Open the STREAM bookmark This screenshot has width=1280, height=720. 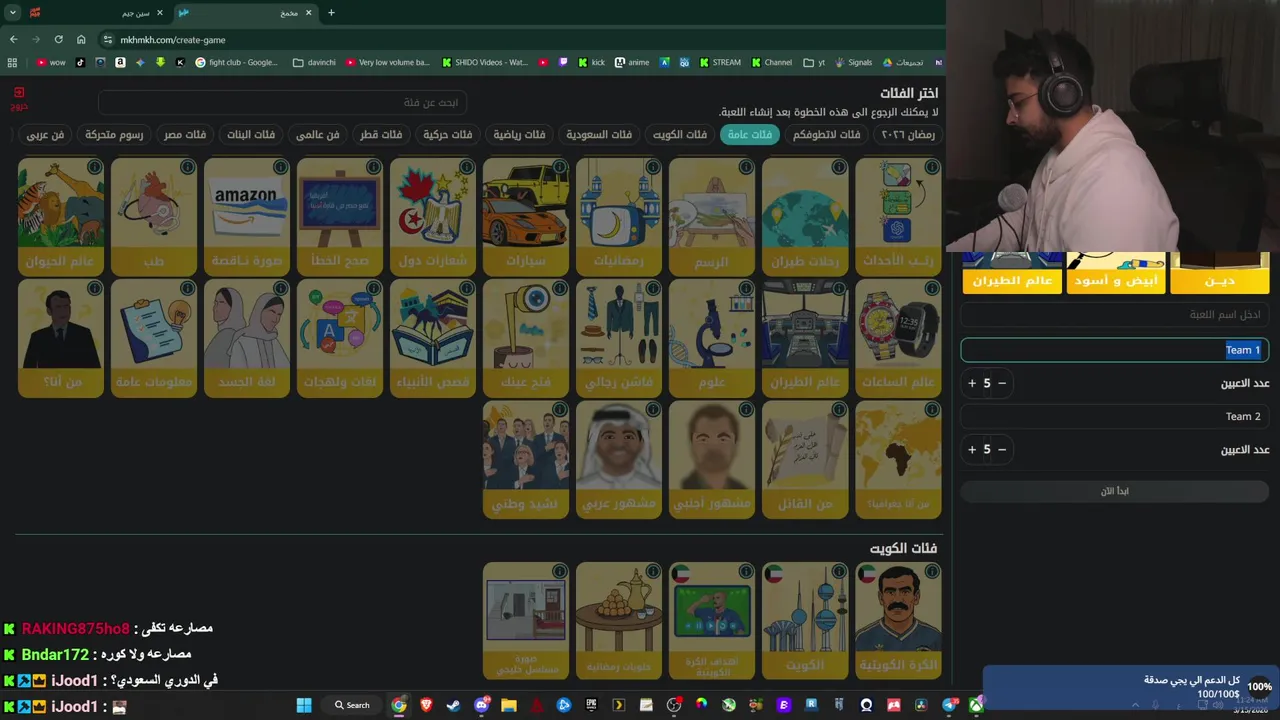point(719,62)
